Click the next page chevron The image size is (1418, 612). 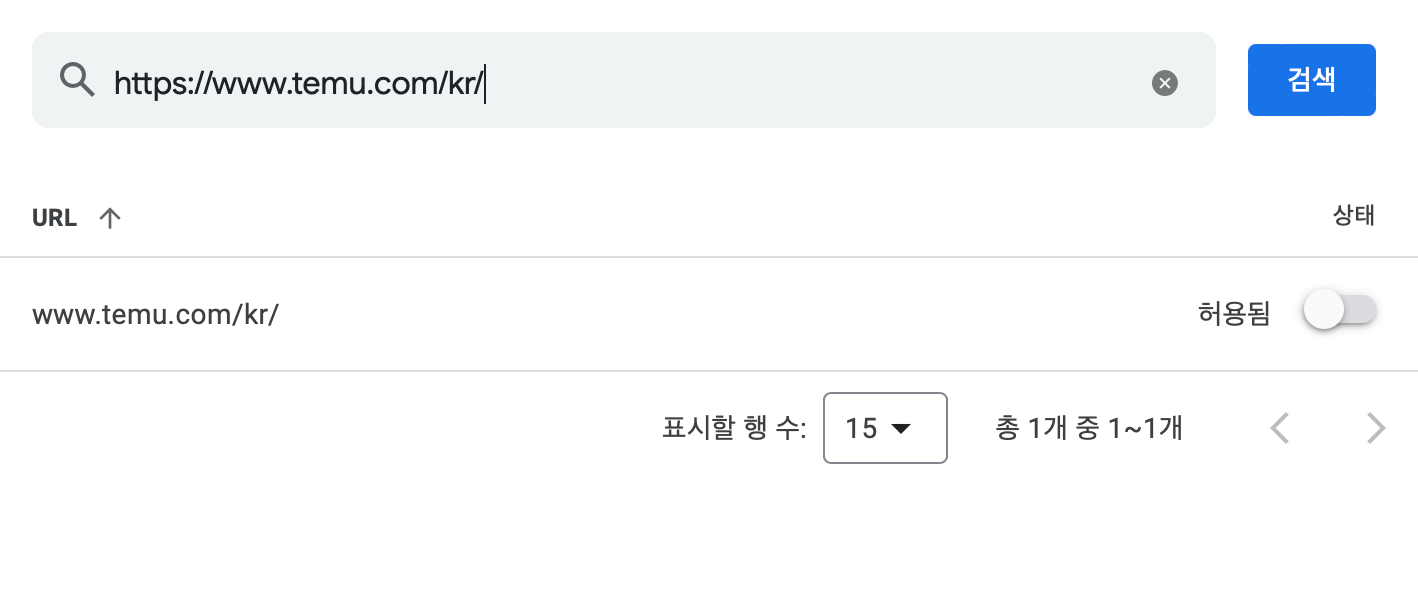1377,428
